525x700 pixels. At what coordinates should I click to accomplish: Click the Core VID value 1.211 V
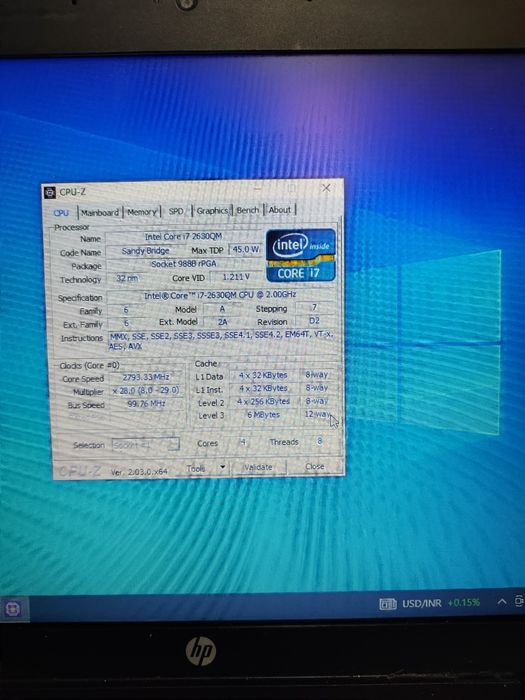tap(236, 277)
